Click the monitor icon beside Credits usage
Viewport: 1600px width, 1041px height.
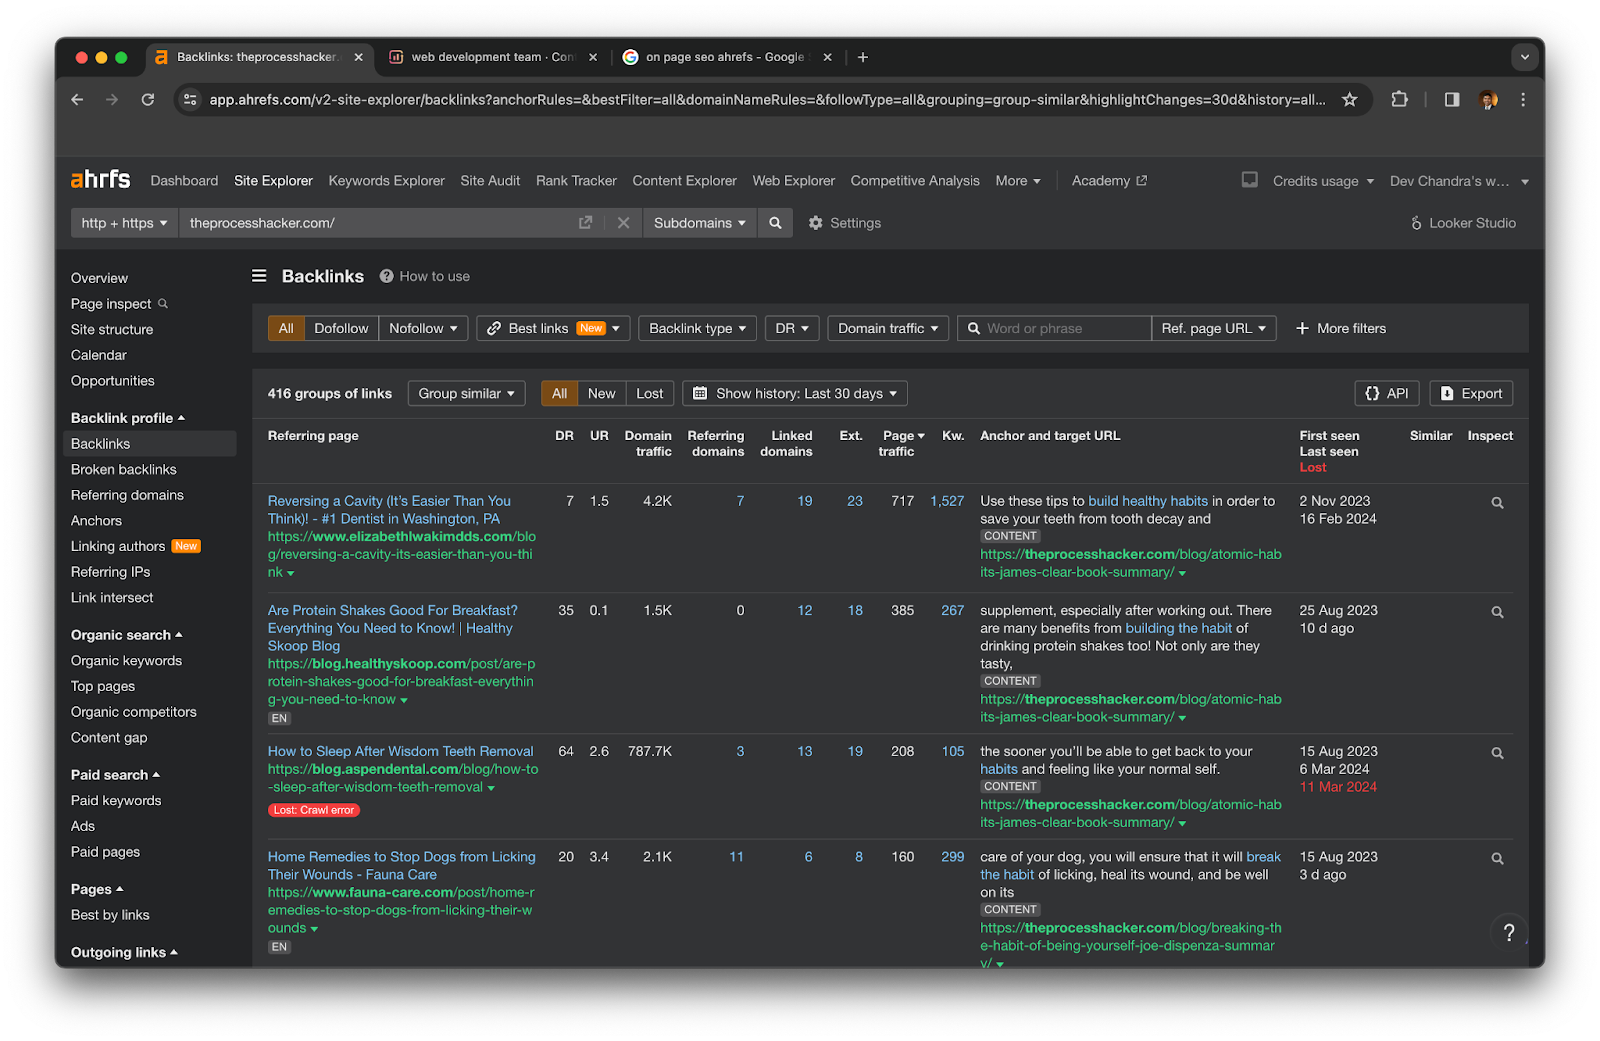[x=1250, y=180]
